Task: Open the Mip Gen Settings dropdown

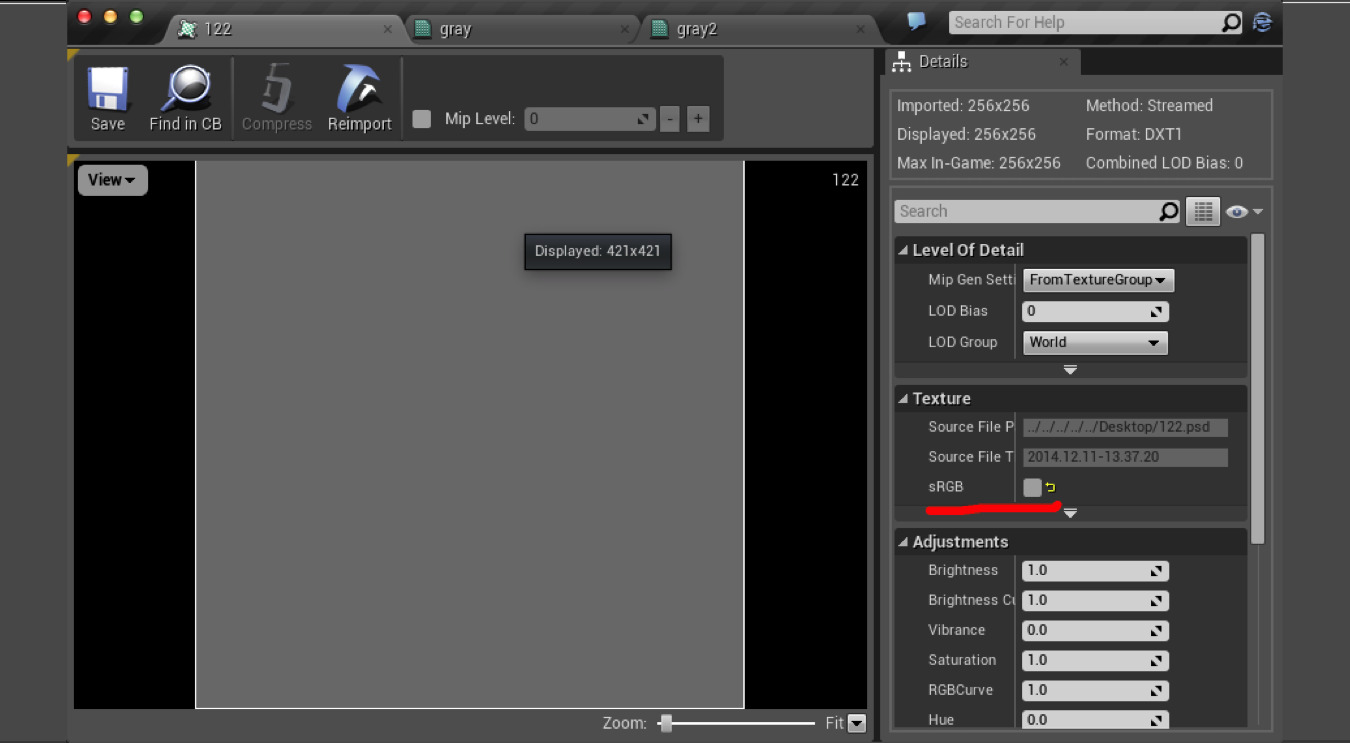Action: [x=1097, y=280]
